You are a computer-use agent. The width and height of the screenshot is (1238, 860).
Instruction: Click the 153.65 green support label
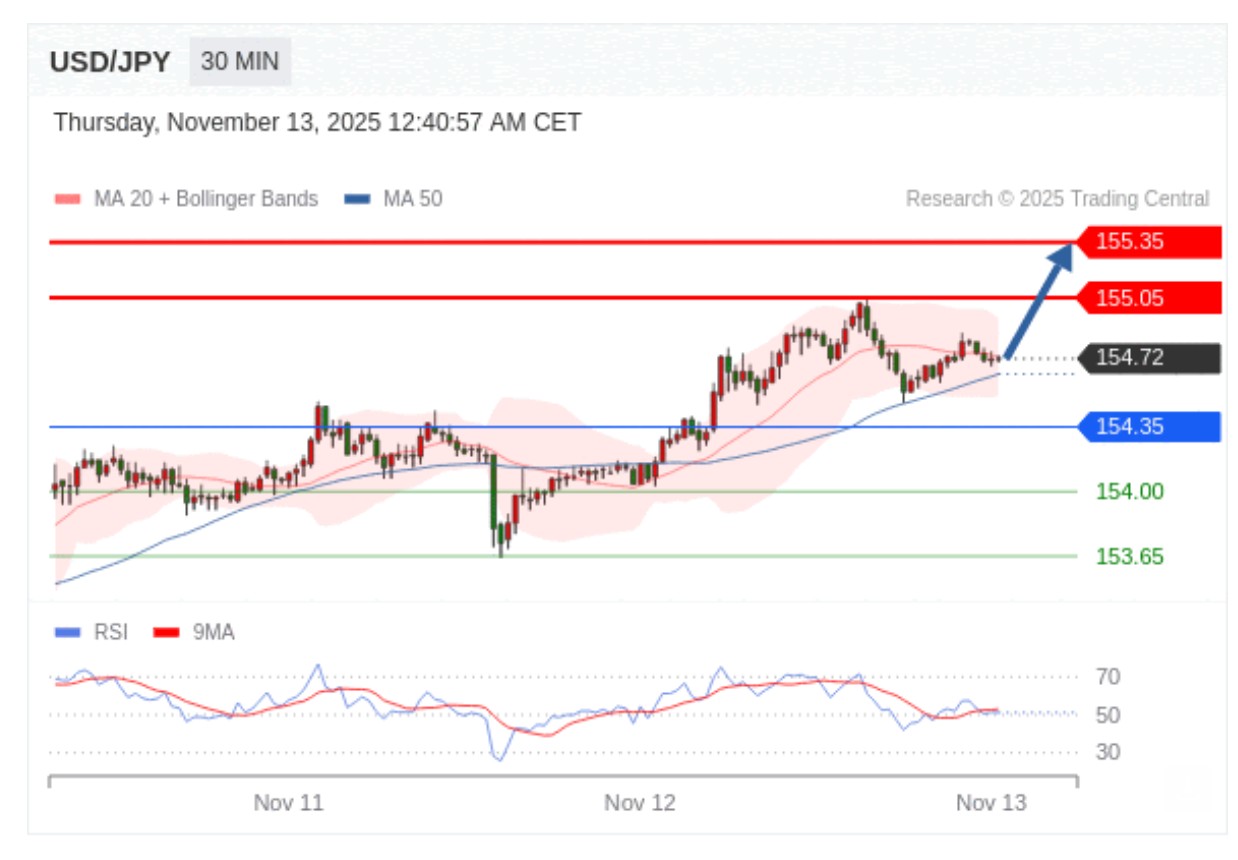tap(1129, 556)
